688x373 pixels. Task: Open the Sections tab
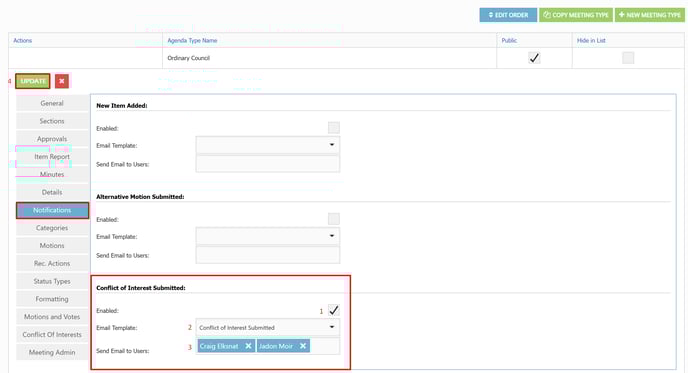(52, 121)
